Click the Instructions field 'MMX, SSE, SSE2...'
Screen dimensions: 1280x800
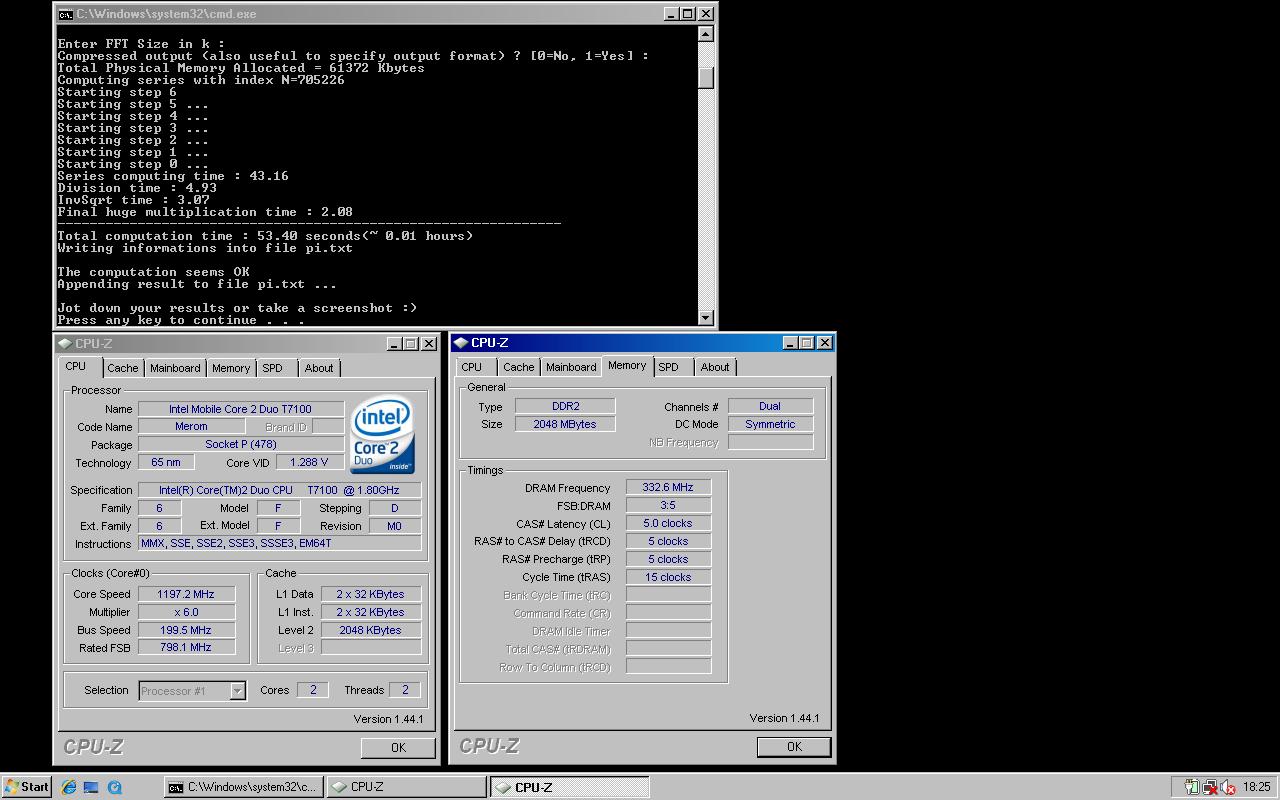point(279,543)
